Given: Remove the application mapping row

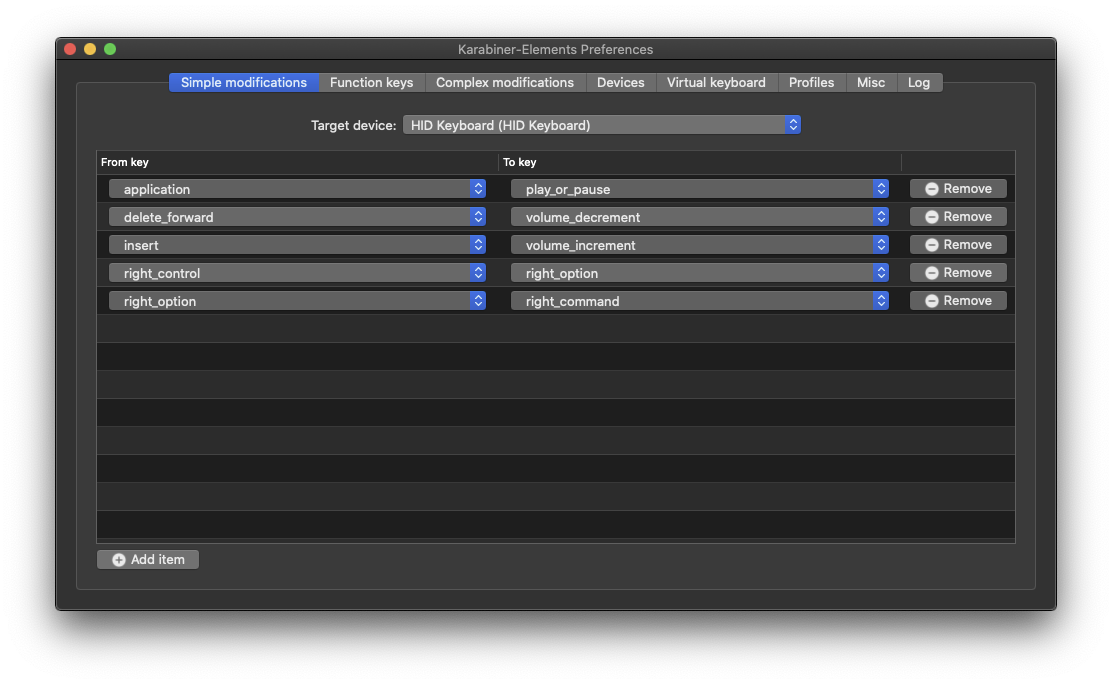Looking at the screenshot, I should pos(958,189).
